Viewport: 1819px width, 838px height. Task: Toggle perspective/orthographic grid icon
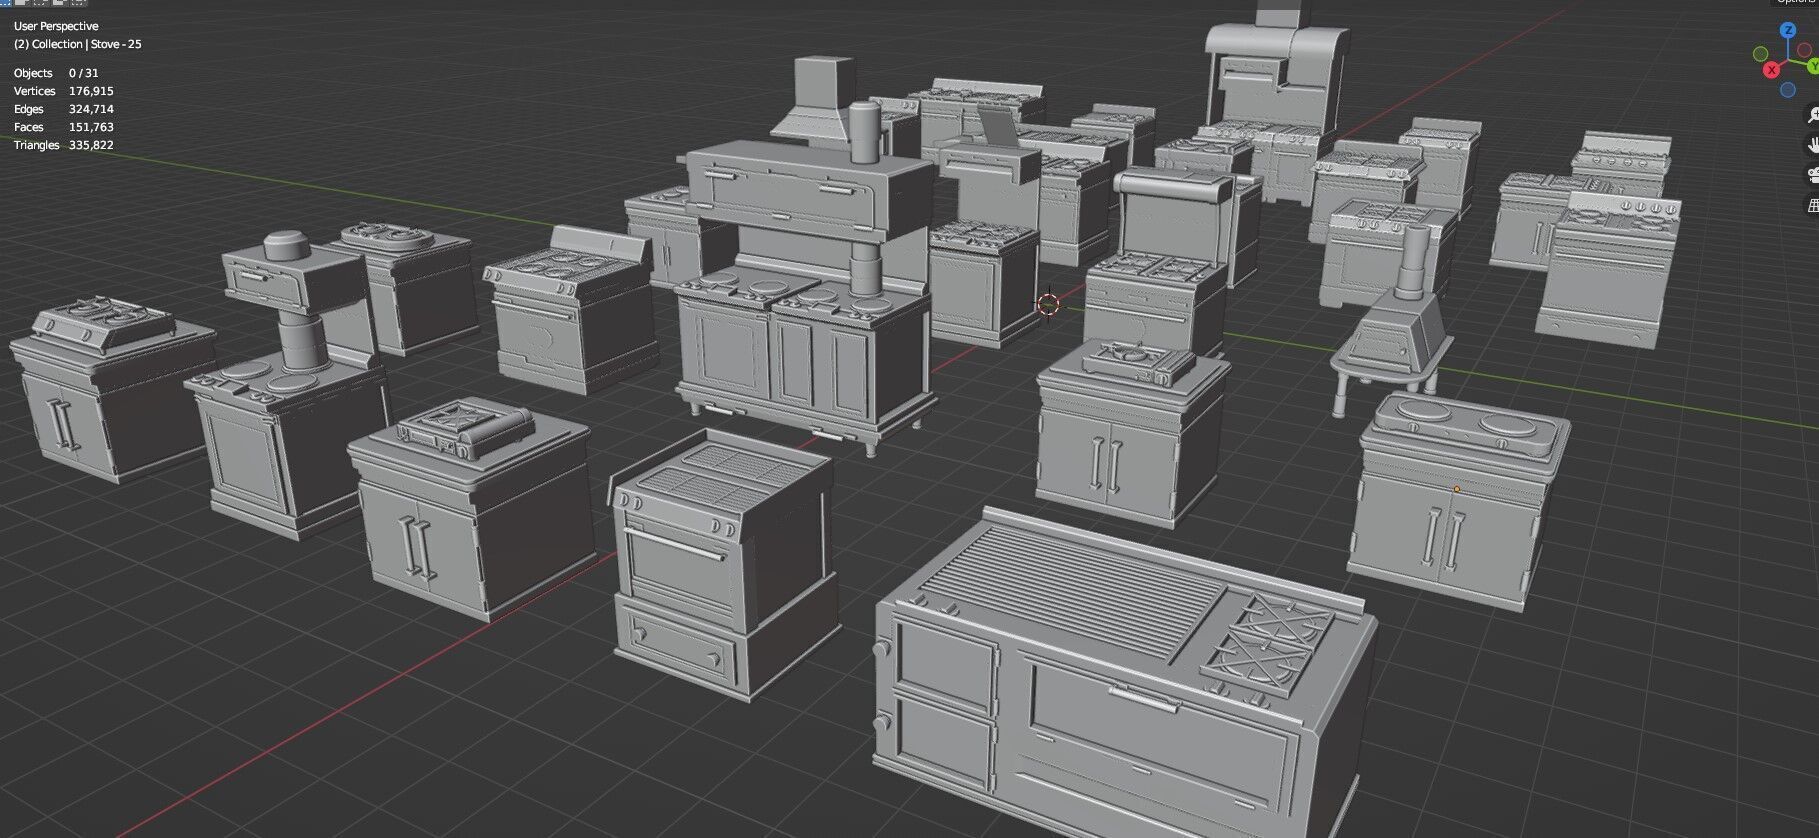(x=1814, y=206)
